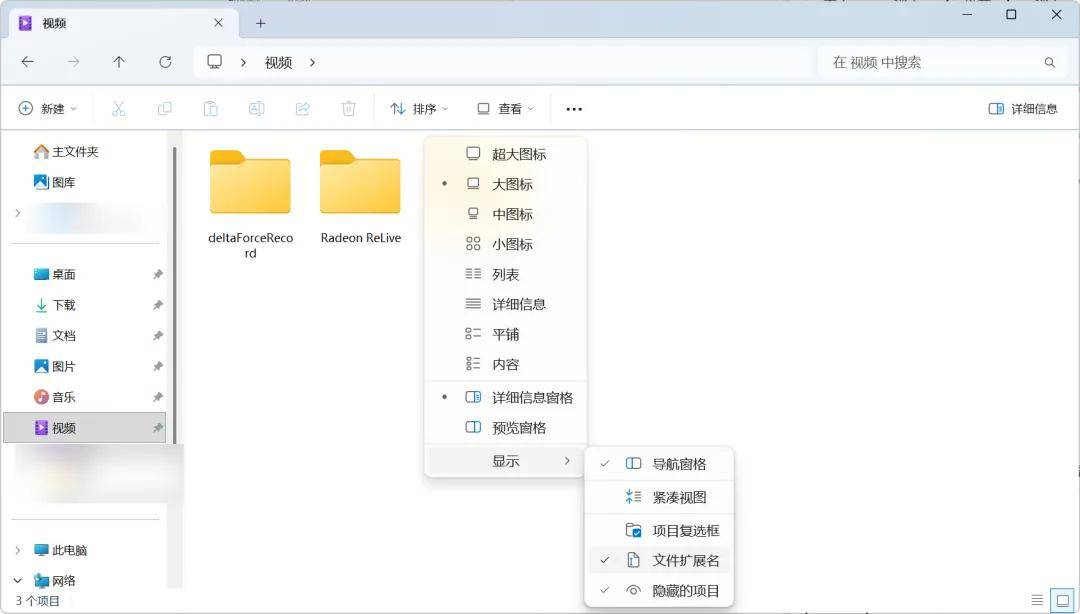Expand the 此电脑 tree node
The image size is (1080, 614).
(x=18, y=550)
